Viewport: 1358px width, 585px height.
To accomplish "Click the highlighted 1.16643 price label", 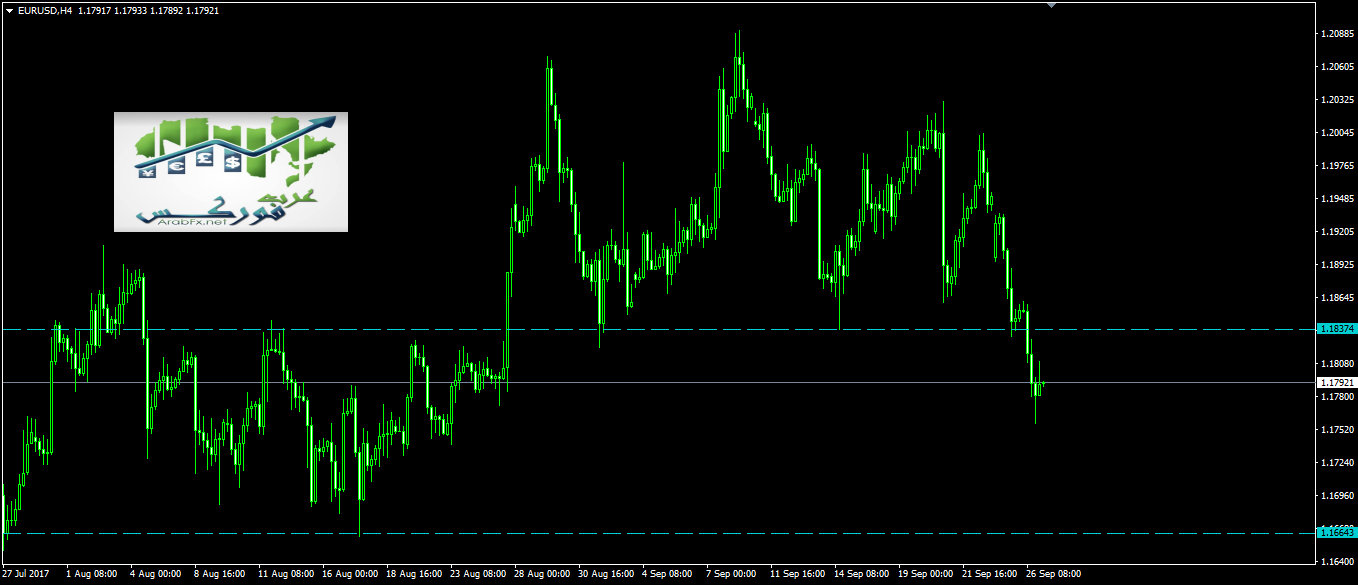I will click(1337, 533).
